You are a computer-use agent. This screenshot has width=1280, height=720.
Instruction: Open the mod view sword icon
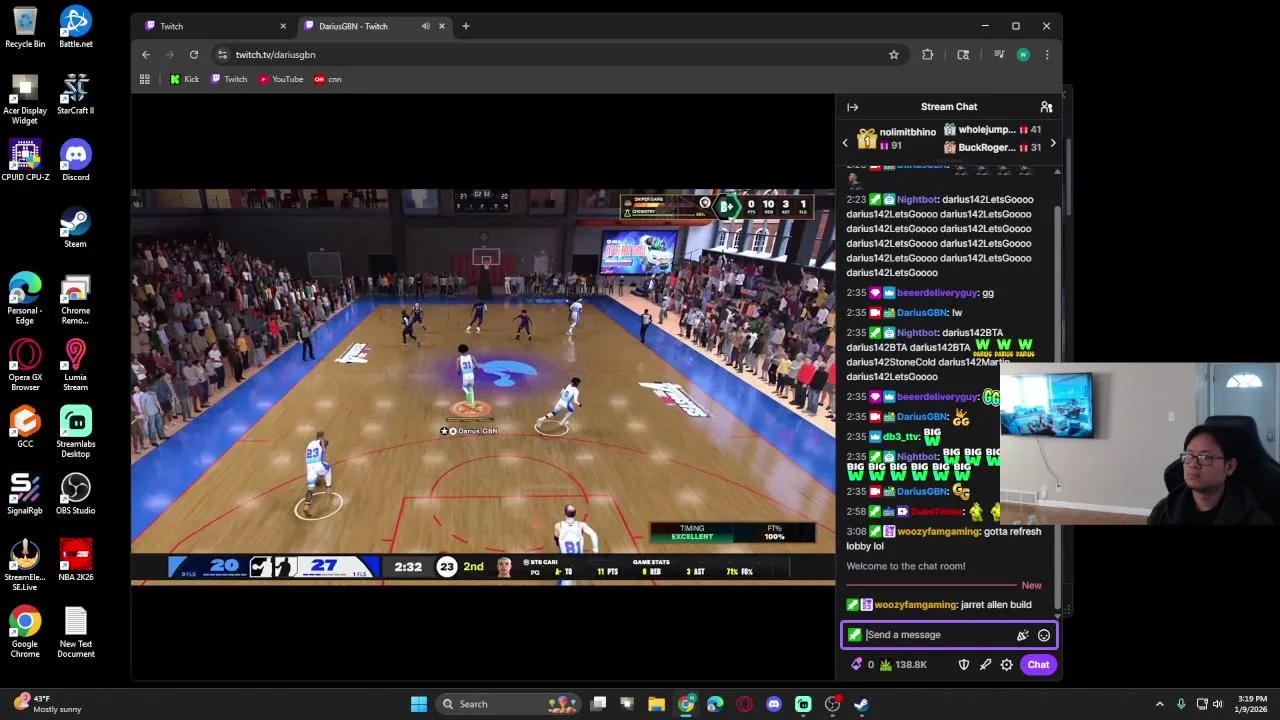click(x=985, y=664)
